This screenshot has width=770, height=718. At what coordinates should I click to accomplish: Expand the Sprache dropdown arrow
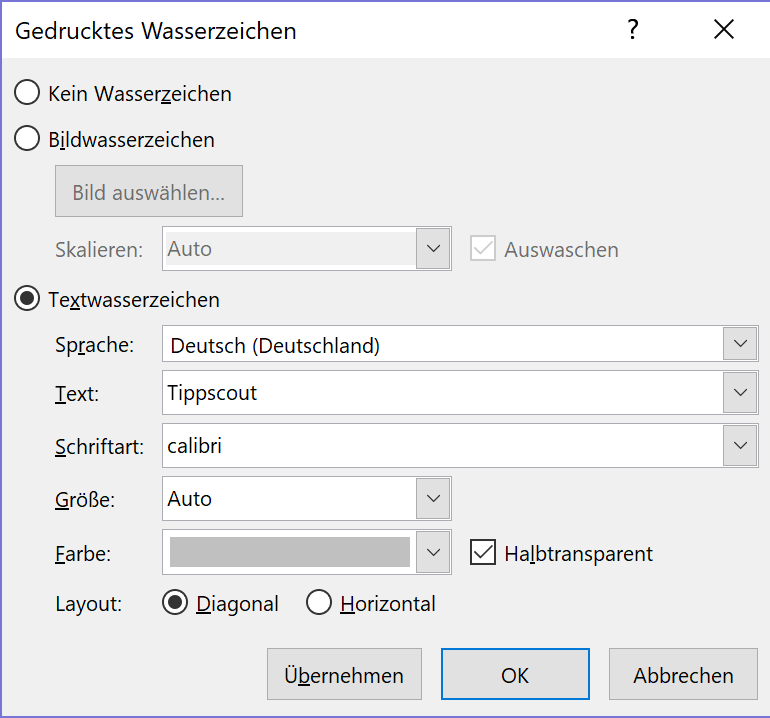coord(740,344)
